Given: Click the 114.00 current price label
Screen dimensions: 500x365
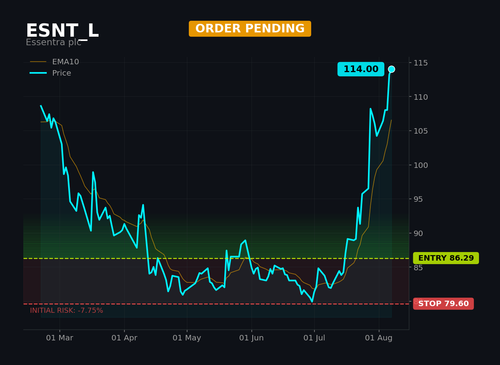Looking at the screenshot, I should pyautogui.click(x=361, y=69).
